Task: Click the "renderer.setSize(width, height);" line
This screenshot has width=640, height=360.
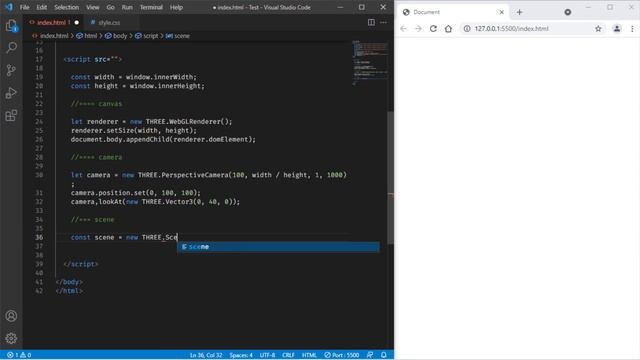Action: (x=133, y=131)
